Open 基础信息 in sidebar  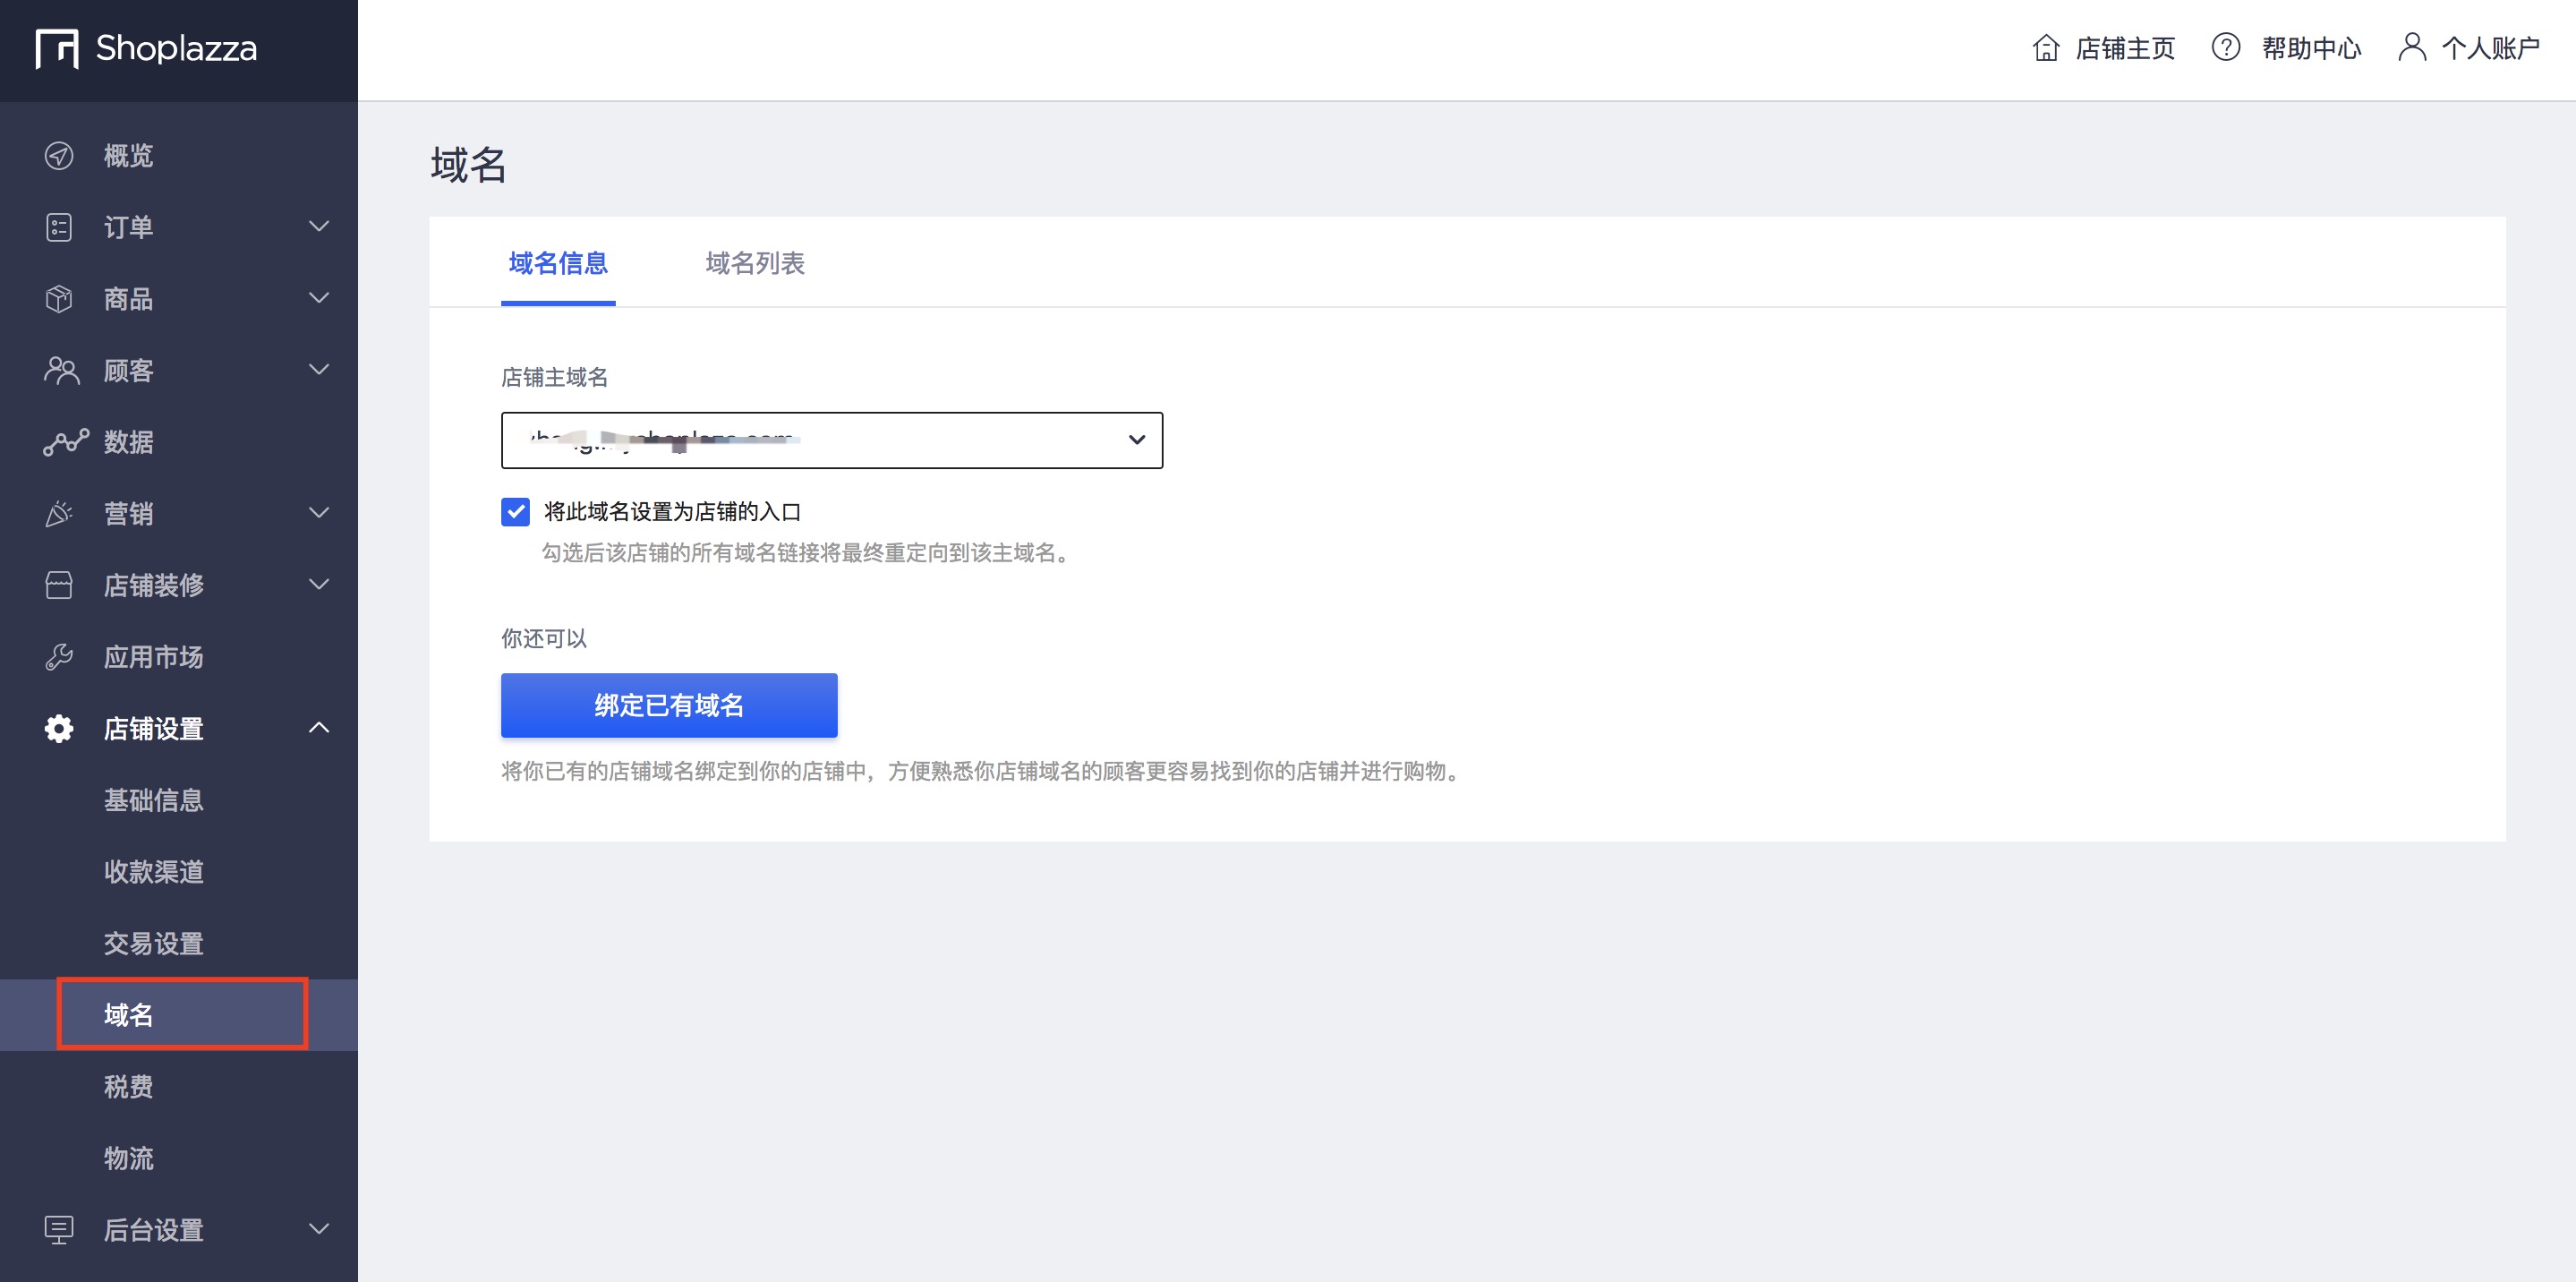[x=154, y=800]
